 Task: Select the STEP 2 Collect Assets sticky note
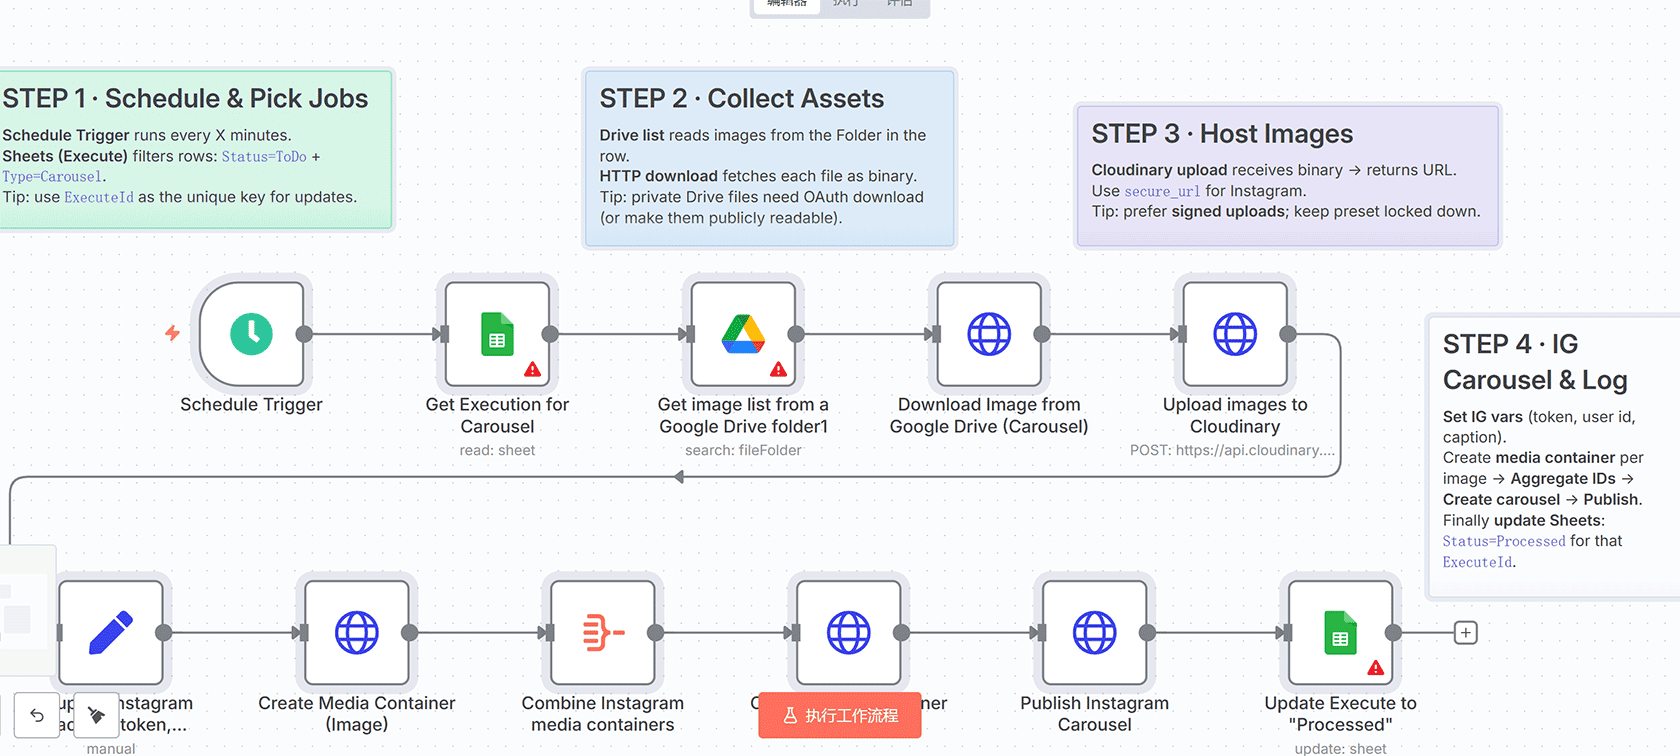point(769,158)
